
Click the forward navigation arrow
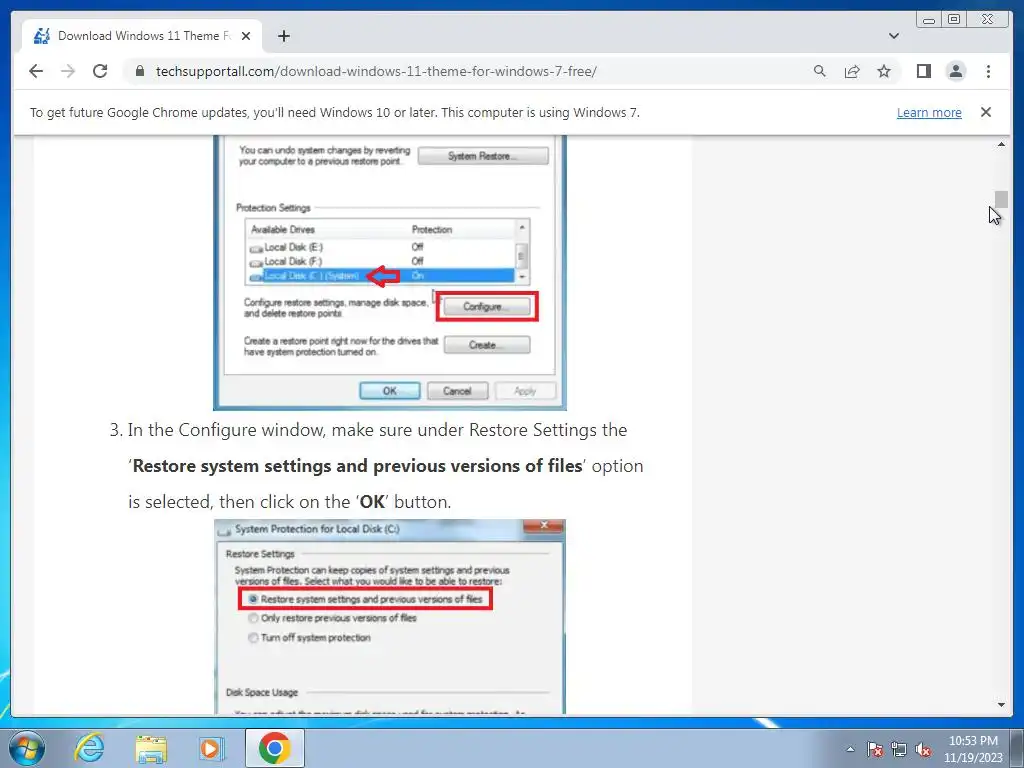pos(68,71)
